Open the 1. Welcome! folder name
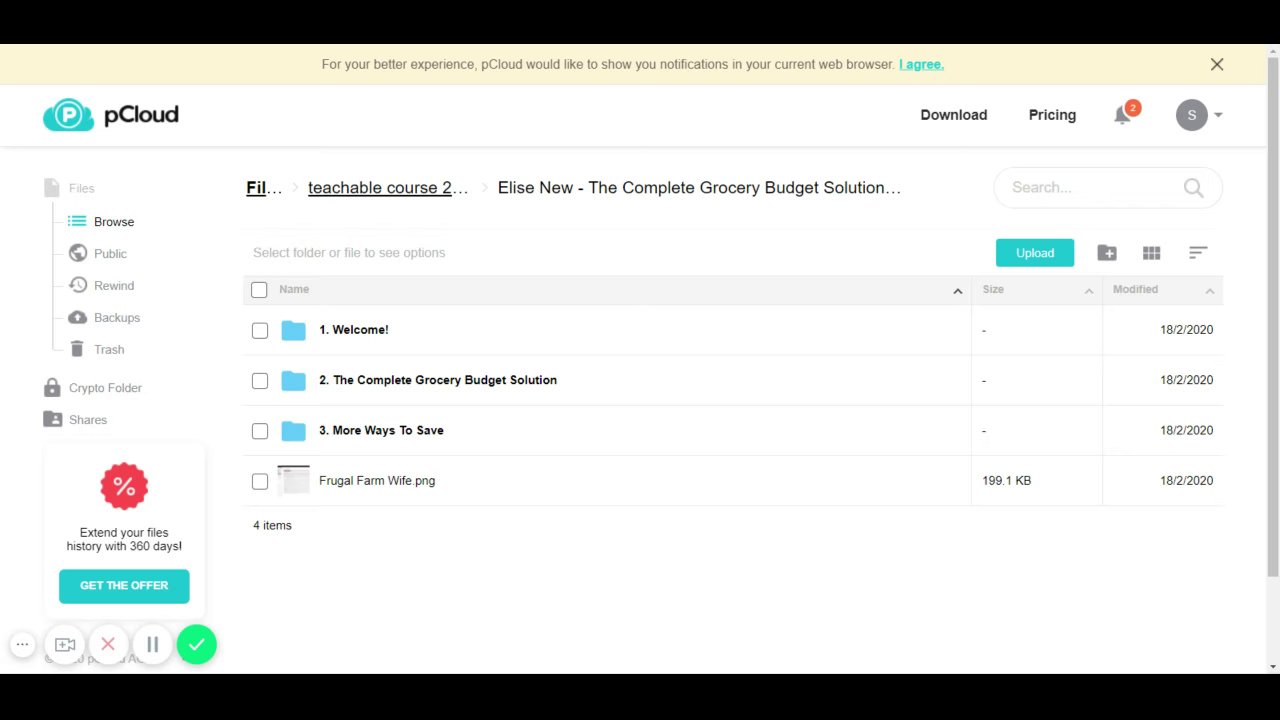 (x=354, y=330)
